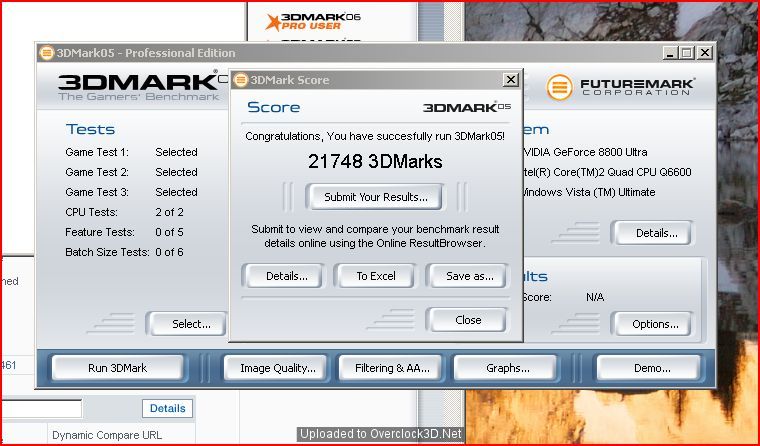Click the Tests section heading
This screenshot has width=760, height=446.
point(91,129)
